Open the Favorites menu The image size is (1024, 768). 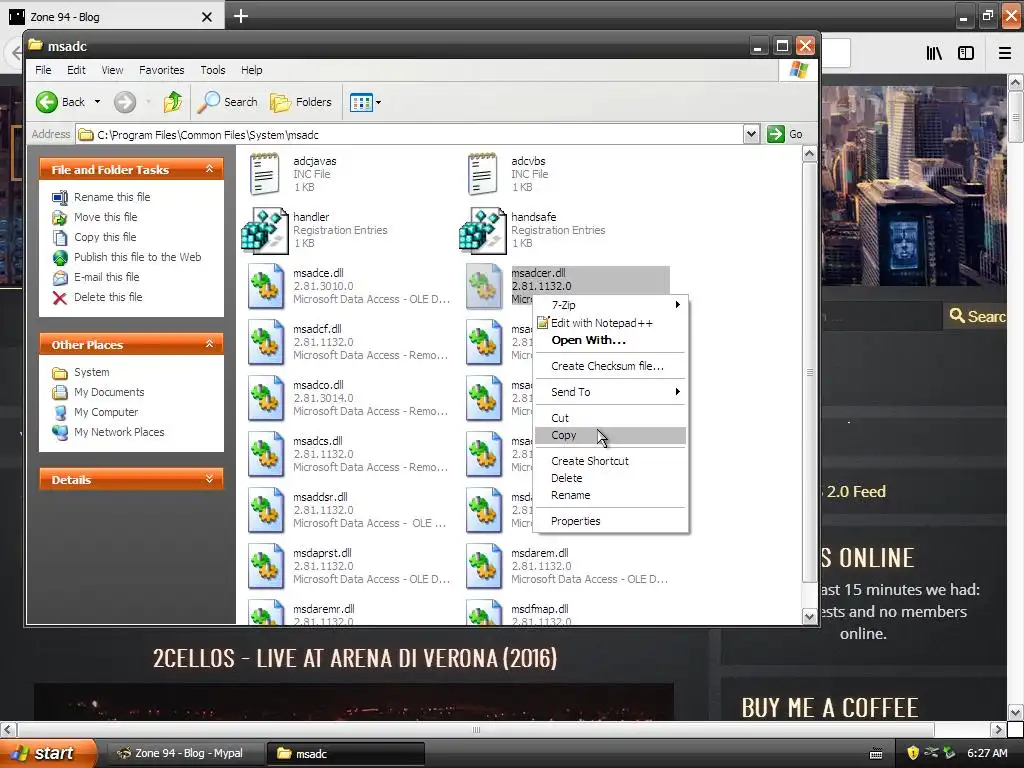161,70
